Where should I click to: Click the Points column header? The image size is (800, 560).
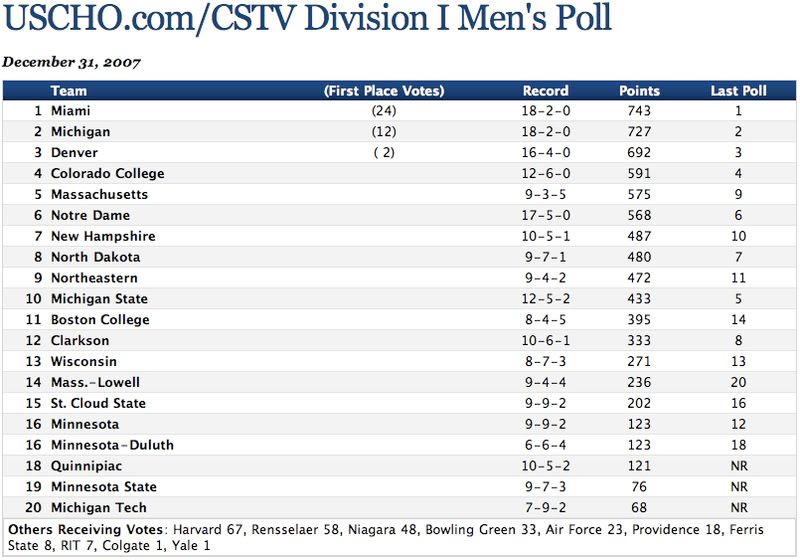[x=640, y=91]
